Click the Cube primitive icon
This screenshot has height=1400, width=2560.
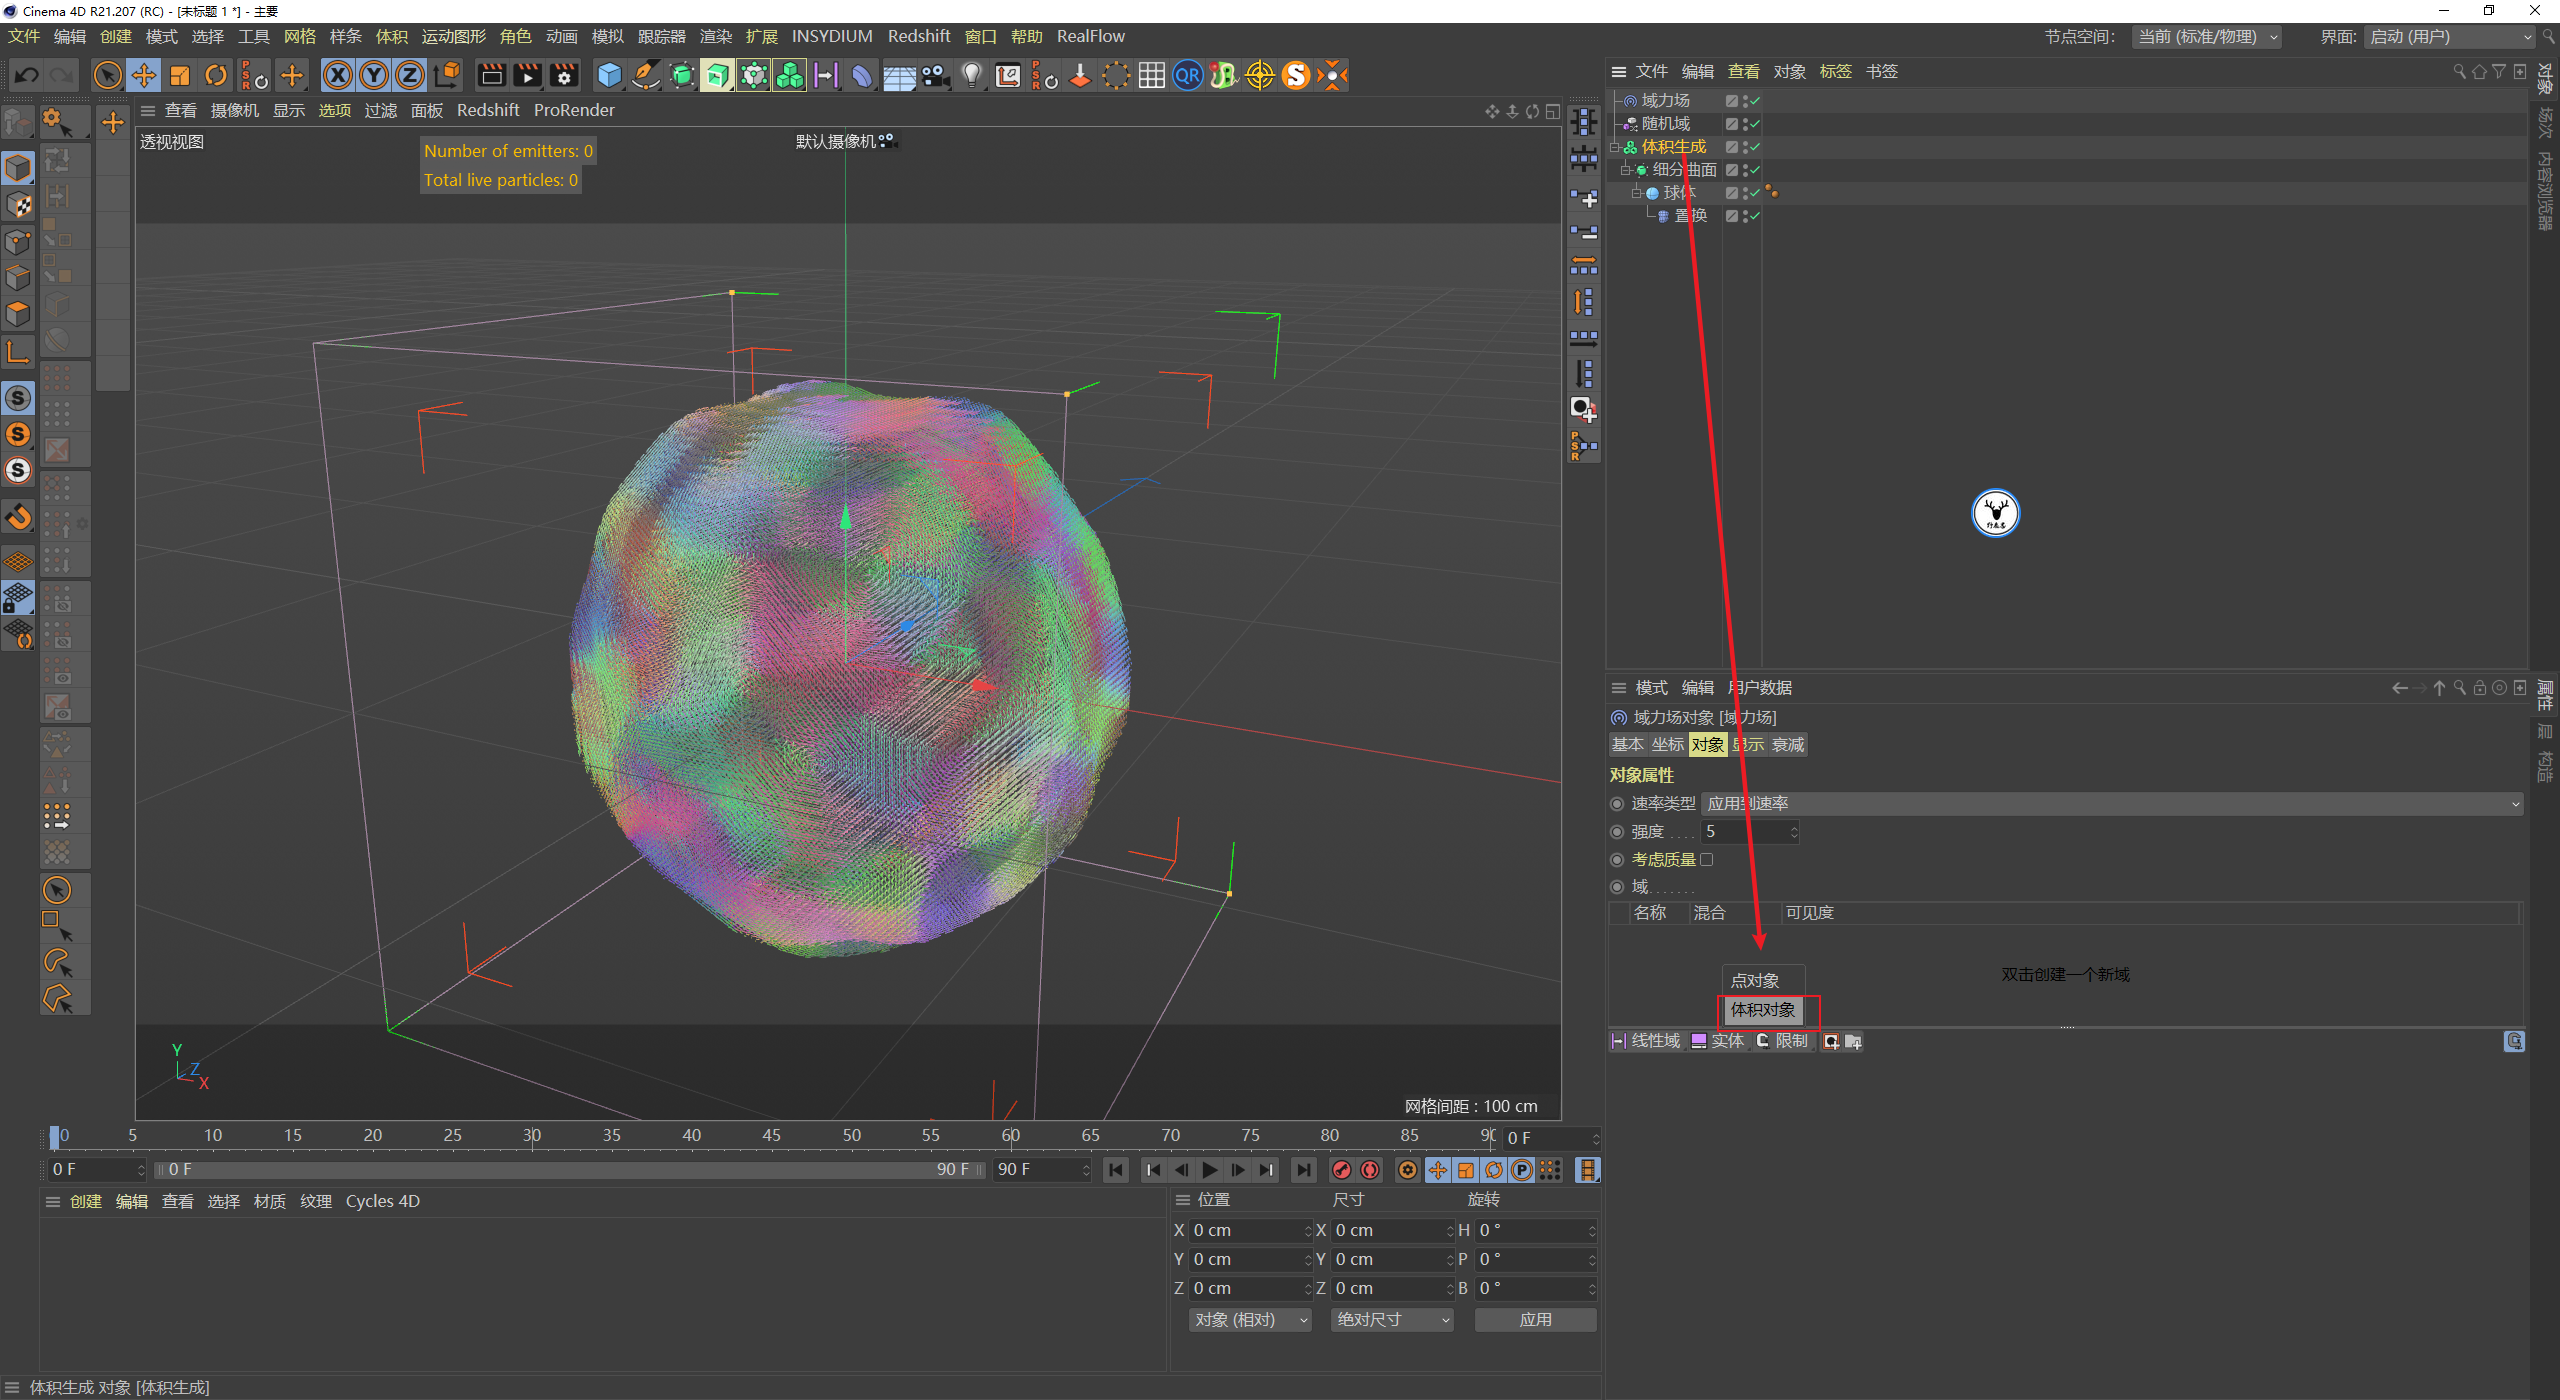point(609,76)
